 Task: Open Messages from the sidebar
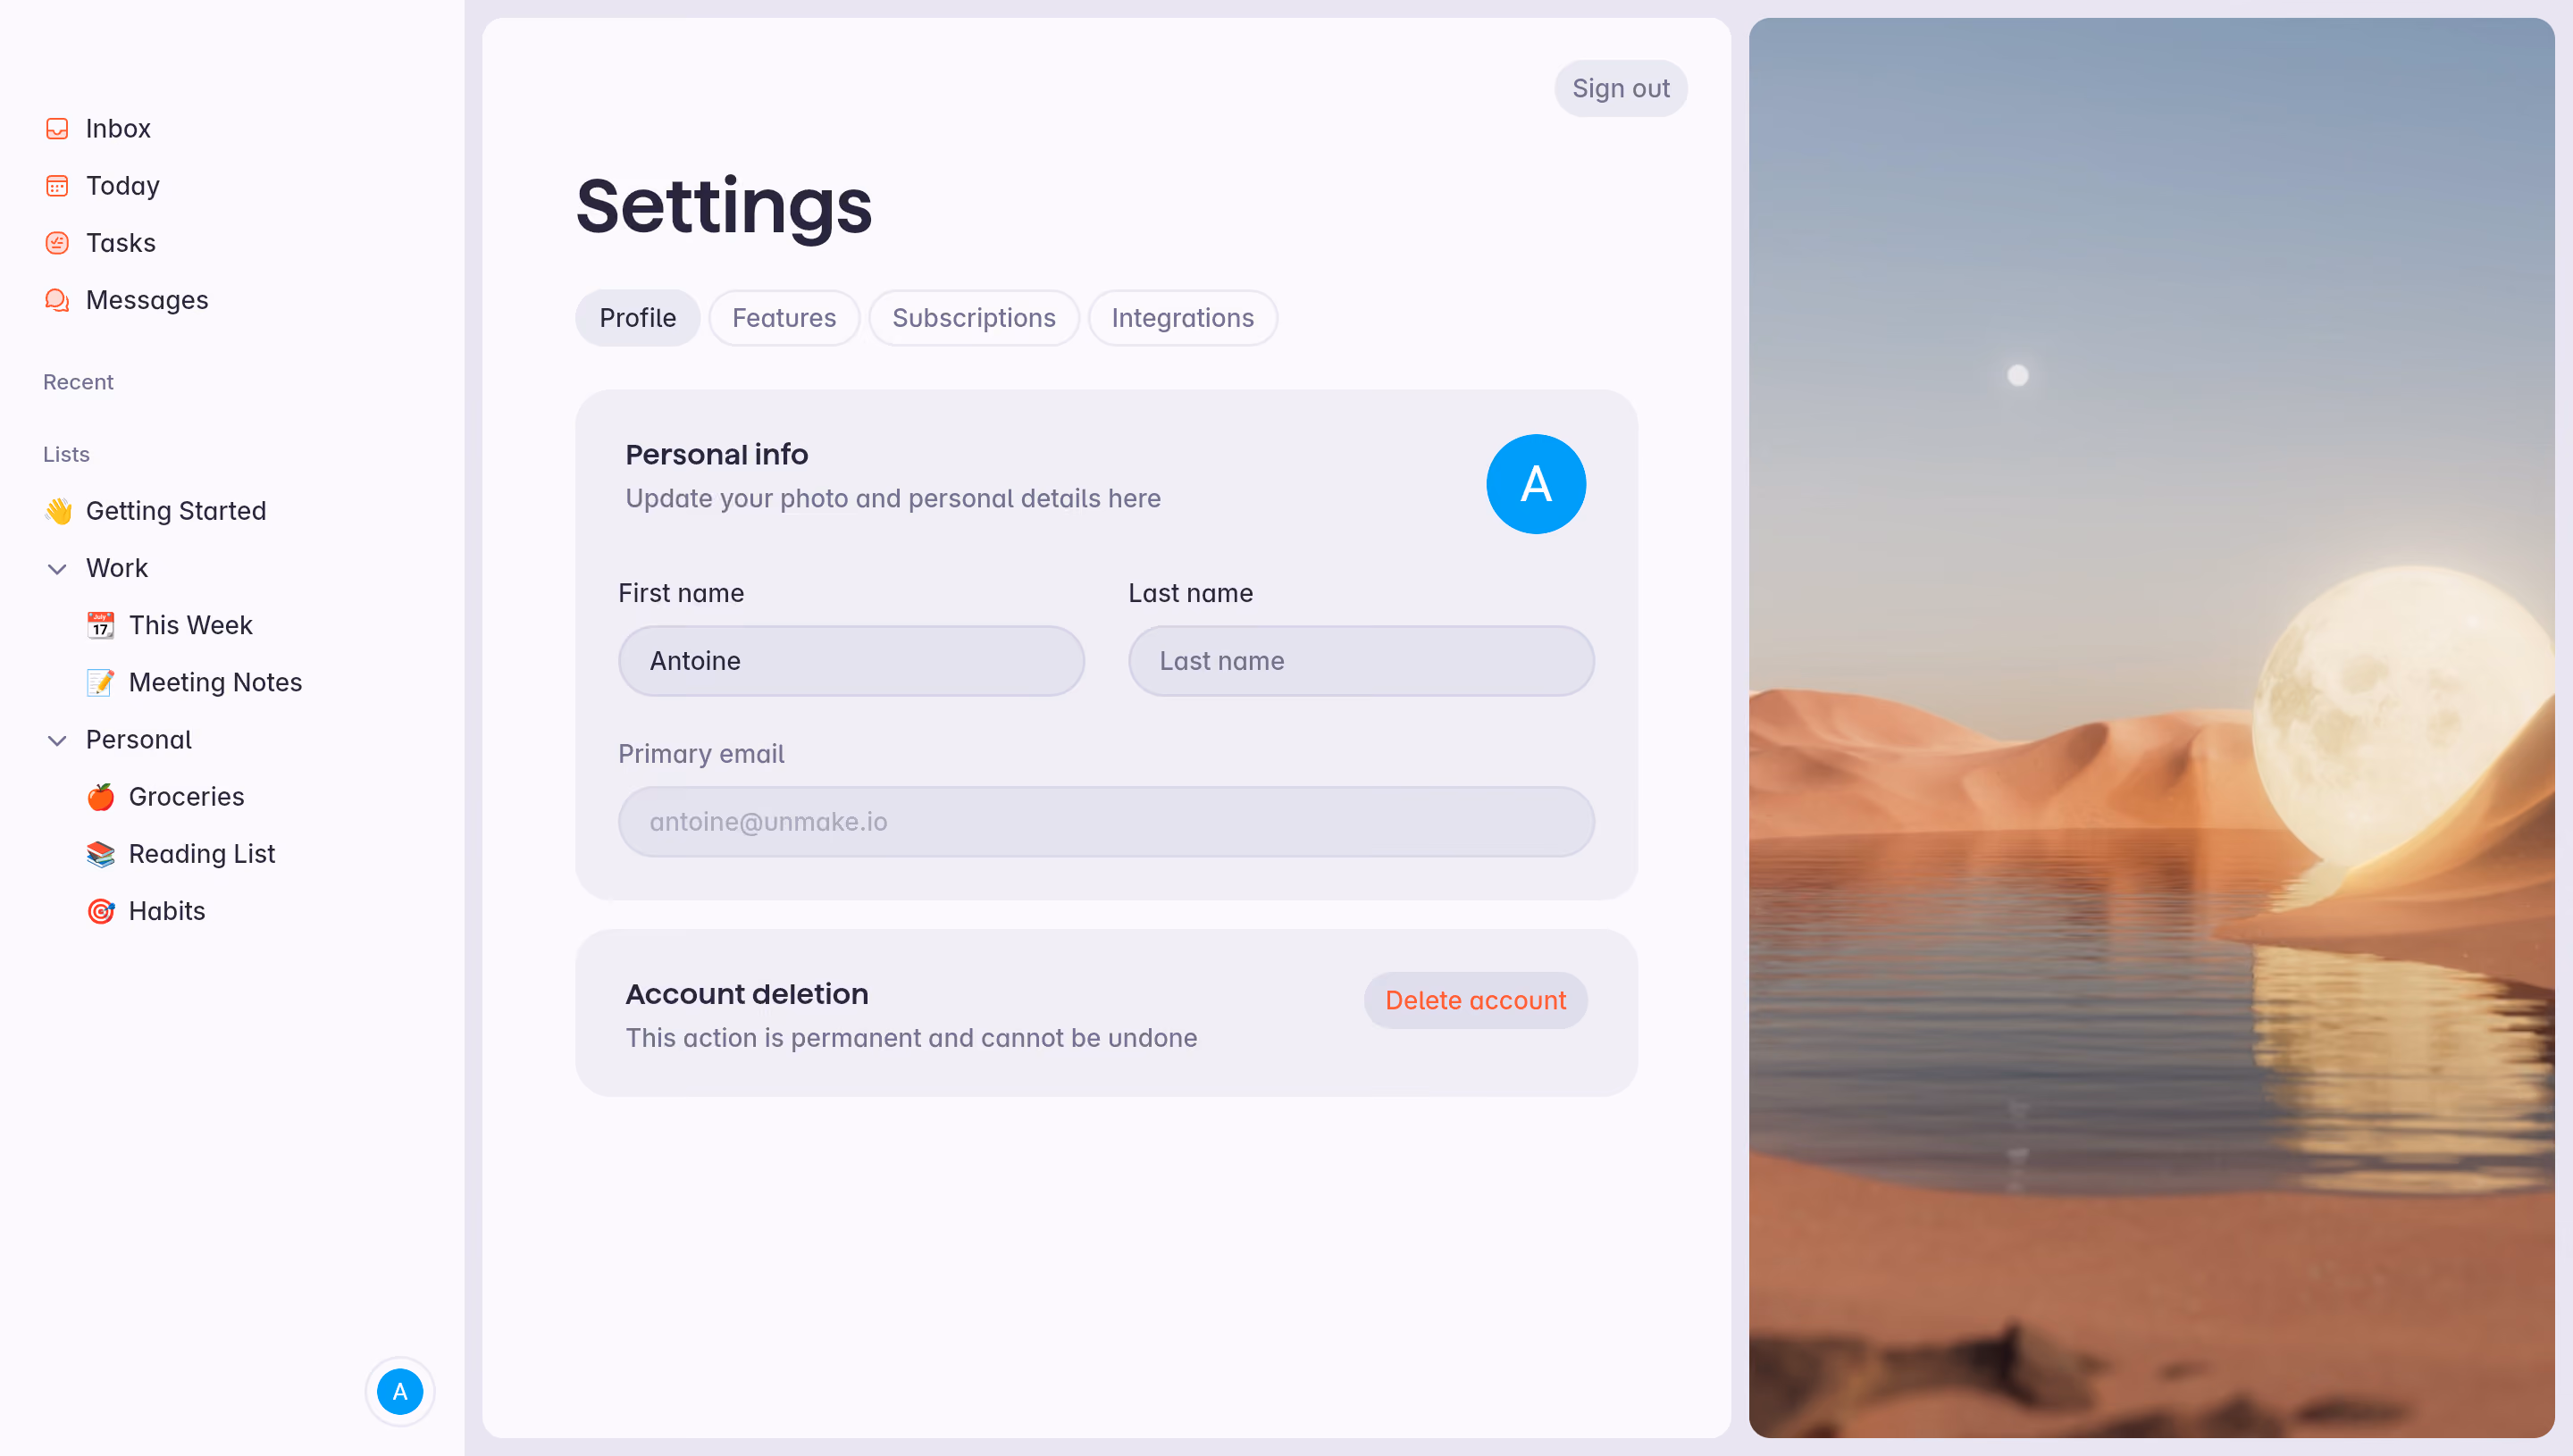[147, 300]
